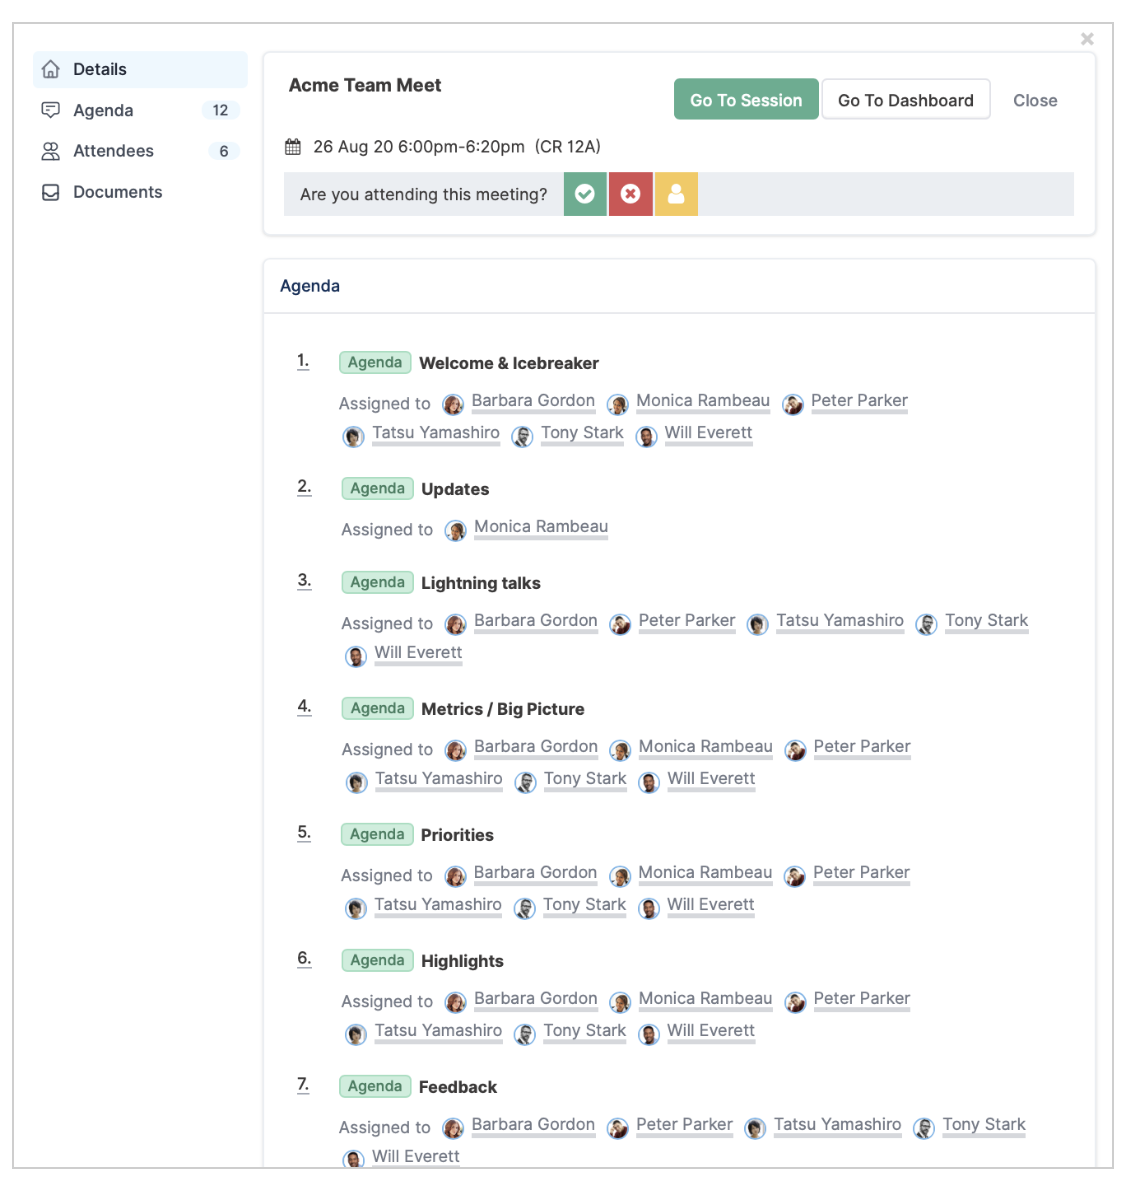Click the Attendees people icon in sidebar
Image resolution: width=1134 pixels, height=1182 pixels.
point(51,152)
